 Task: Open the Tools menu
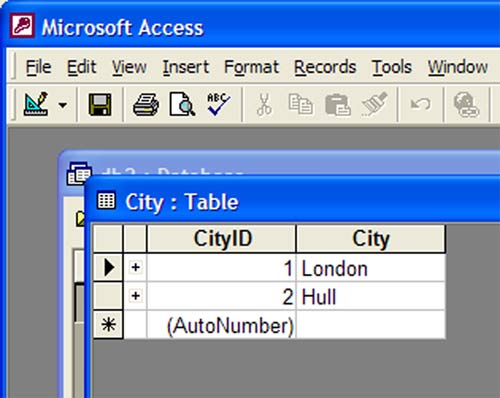392,67
